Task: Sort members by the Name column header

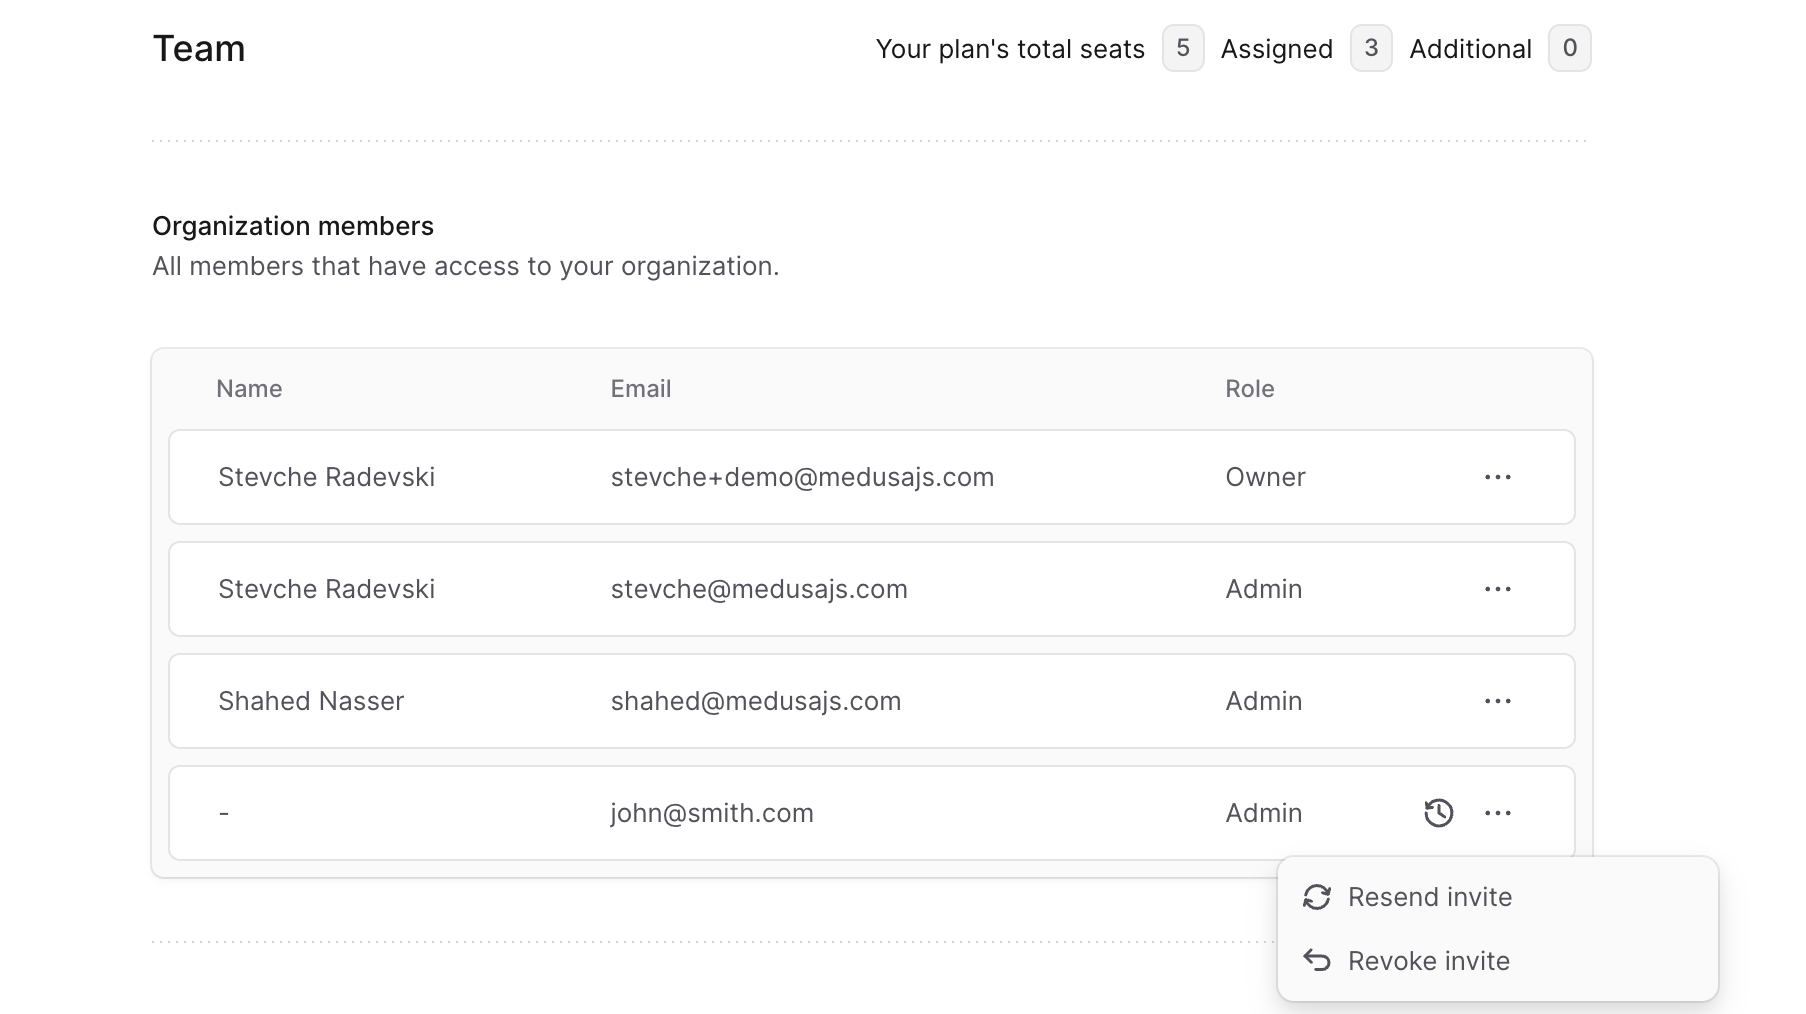Action: [248, 389]
